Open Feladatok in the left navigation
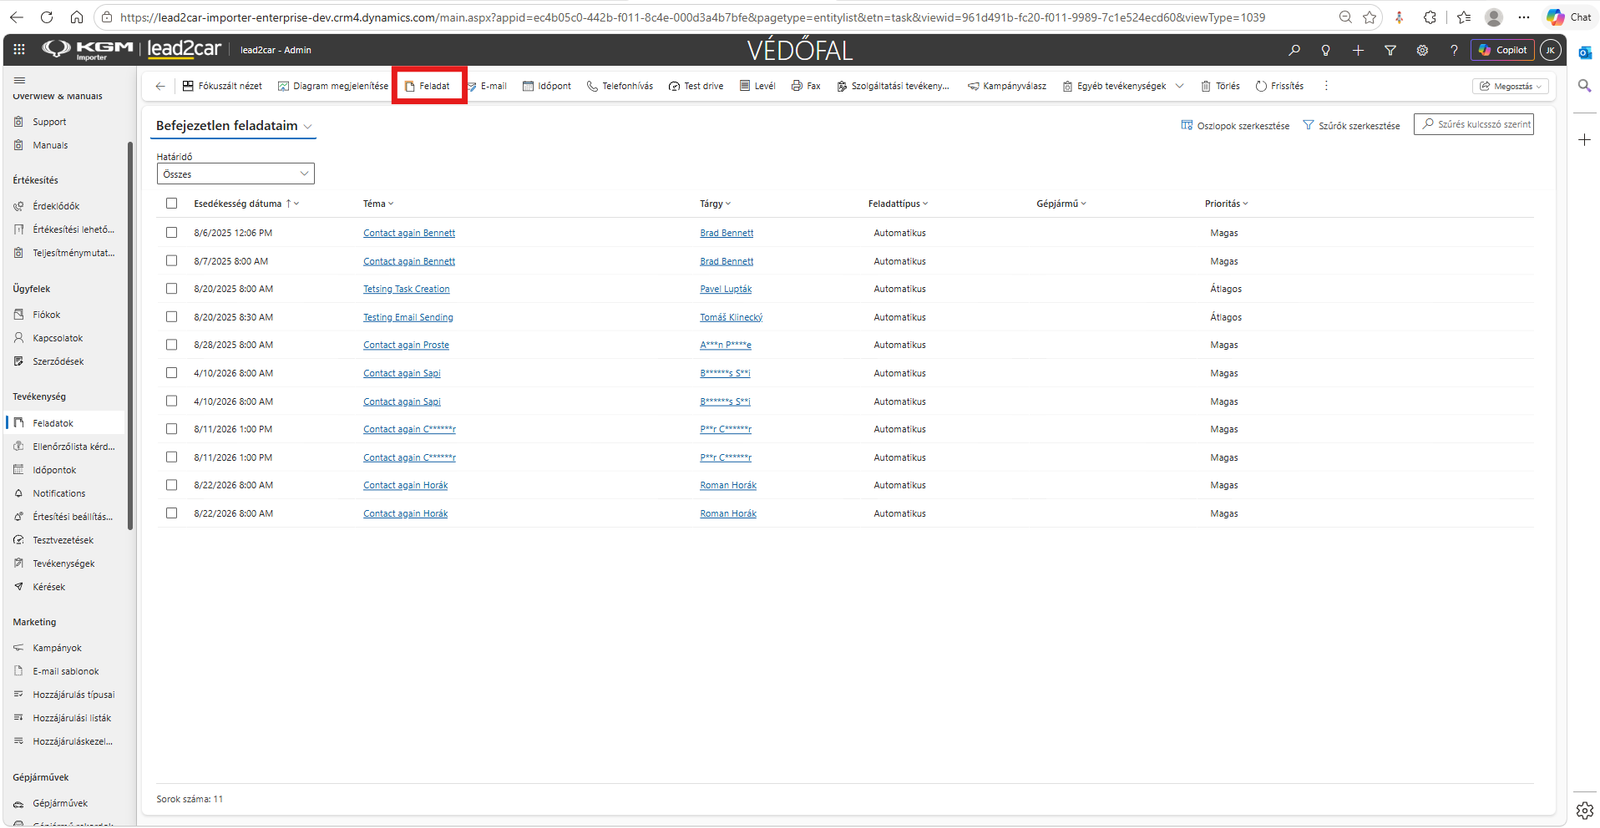The image size is (1600, 828). (66, 423)
